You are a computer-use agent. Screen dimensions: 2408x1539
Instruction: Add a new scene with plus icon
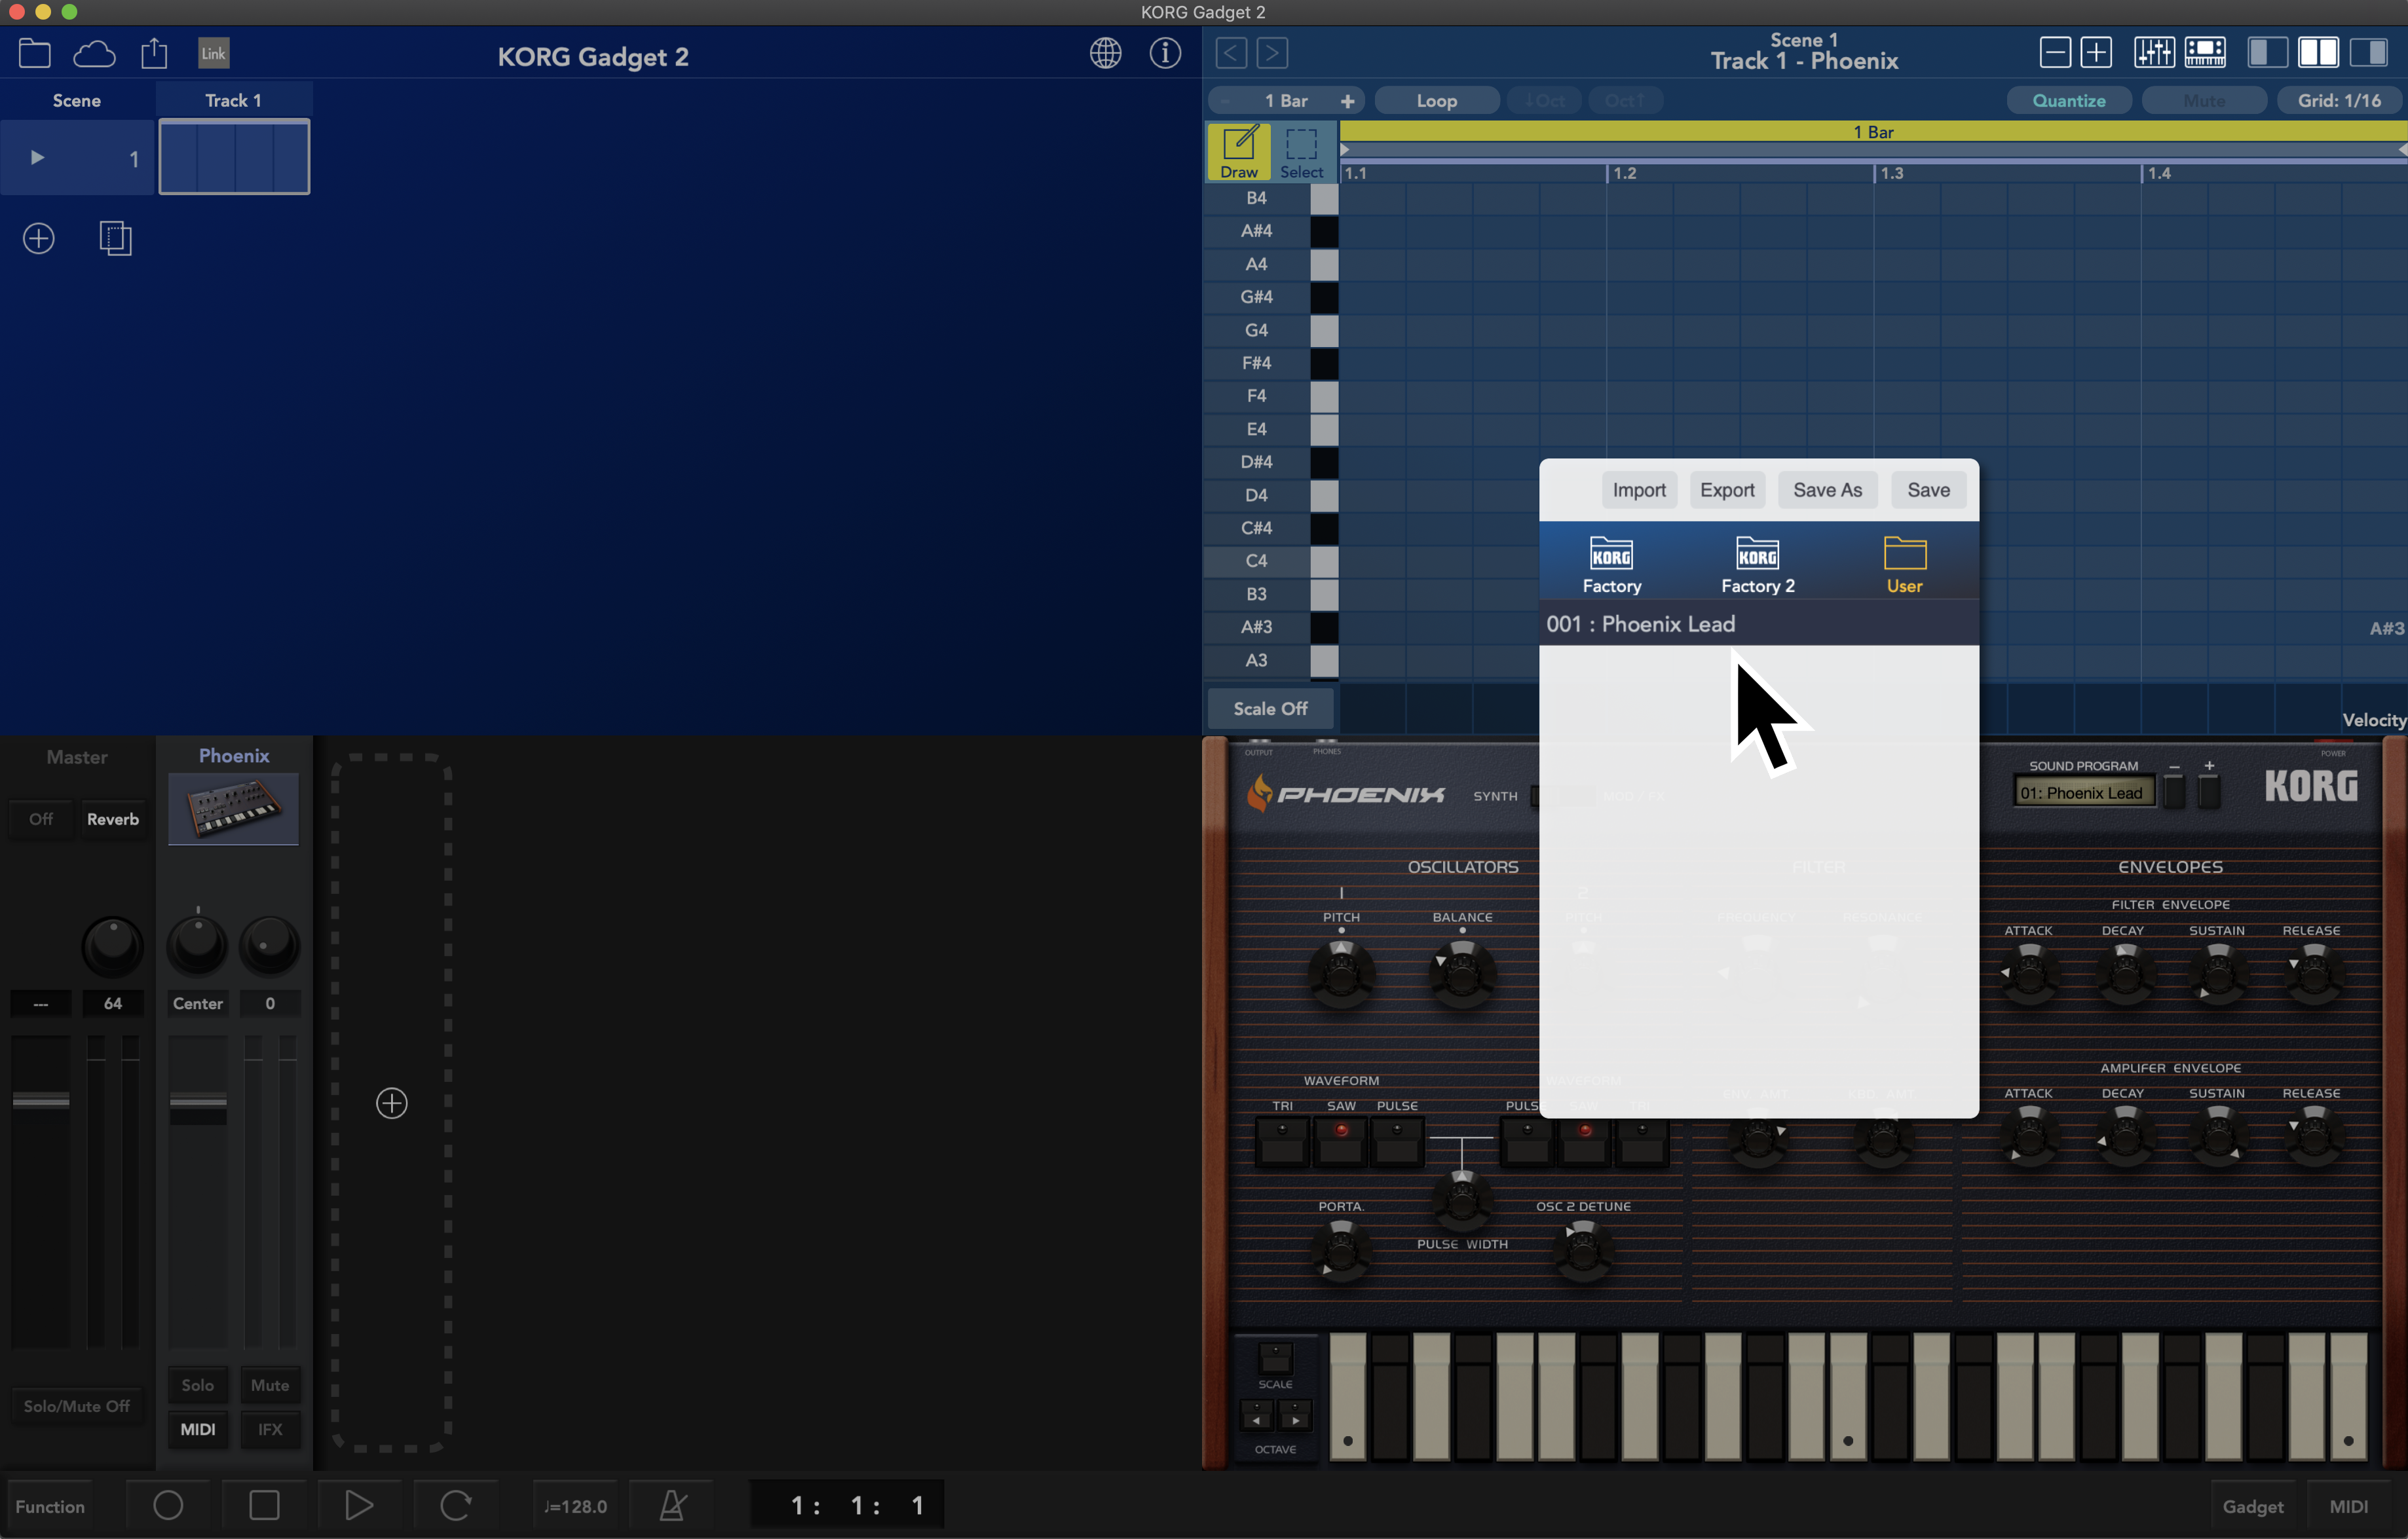(x=38, y=239)
